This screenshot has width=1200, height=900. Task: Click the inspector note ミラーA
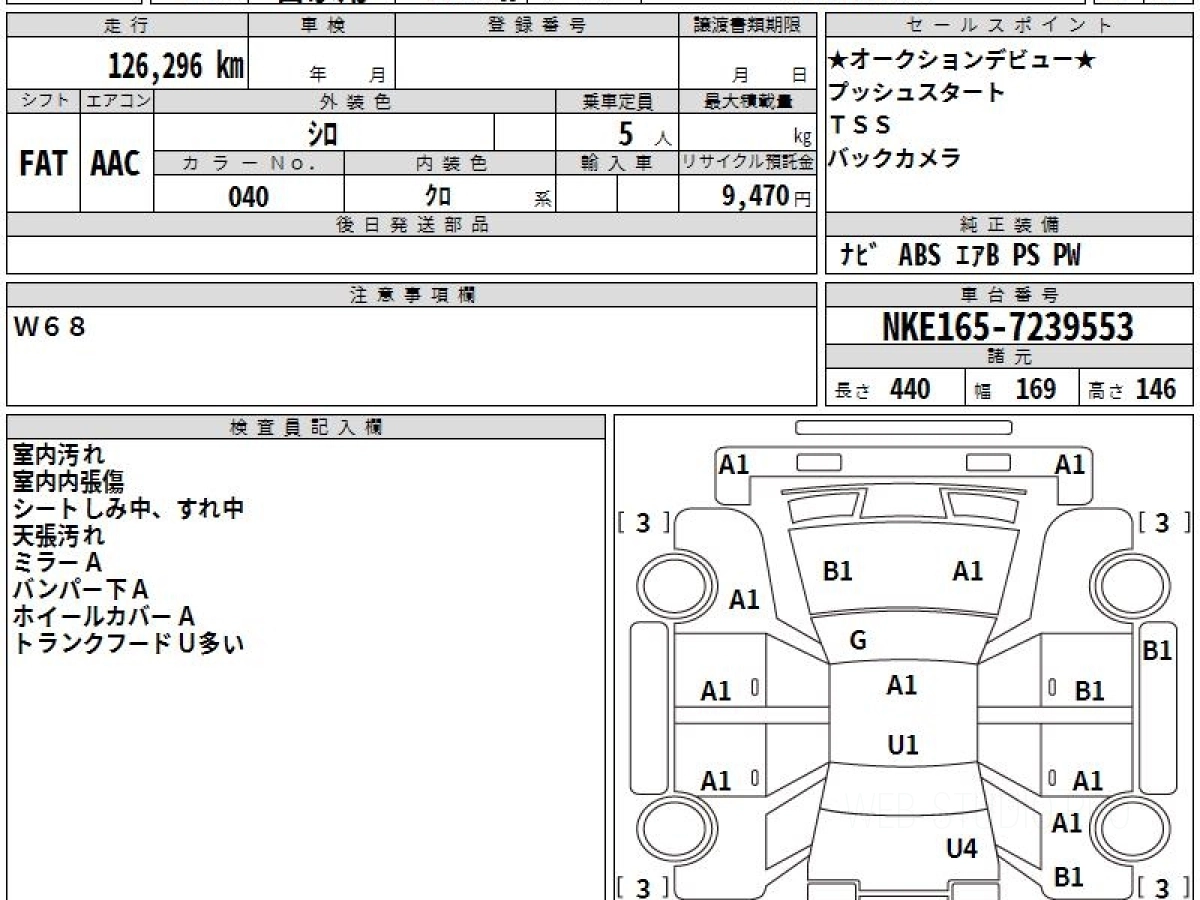coord(57,563)
